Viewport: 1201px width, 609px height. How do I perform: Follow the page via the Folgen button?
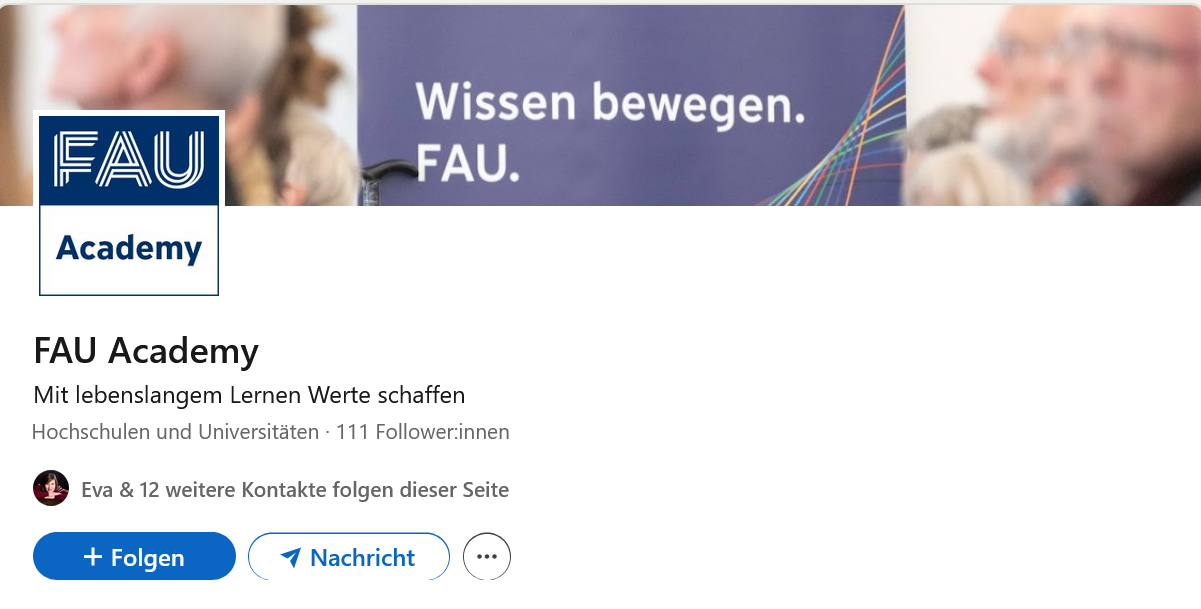pos(134,556)
